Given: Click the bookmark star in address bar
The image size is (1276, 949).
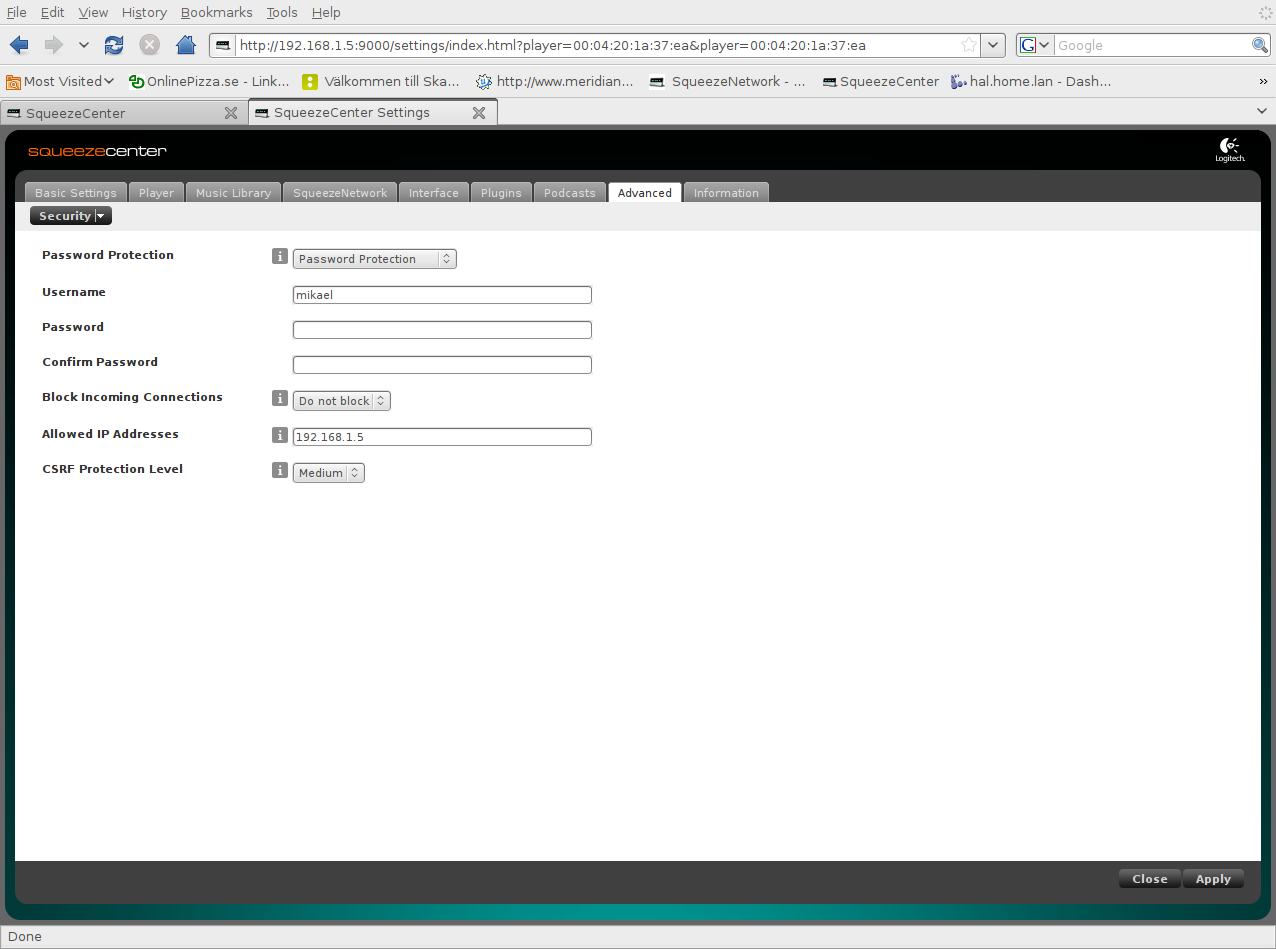Looking at the screenshot, I should tap(968, 45).
